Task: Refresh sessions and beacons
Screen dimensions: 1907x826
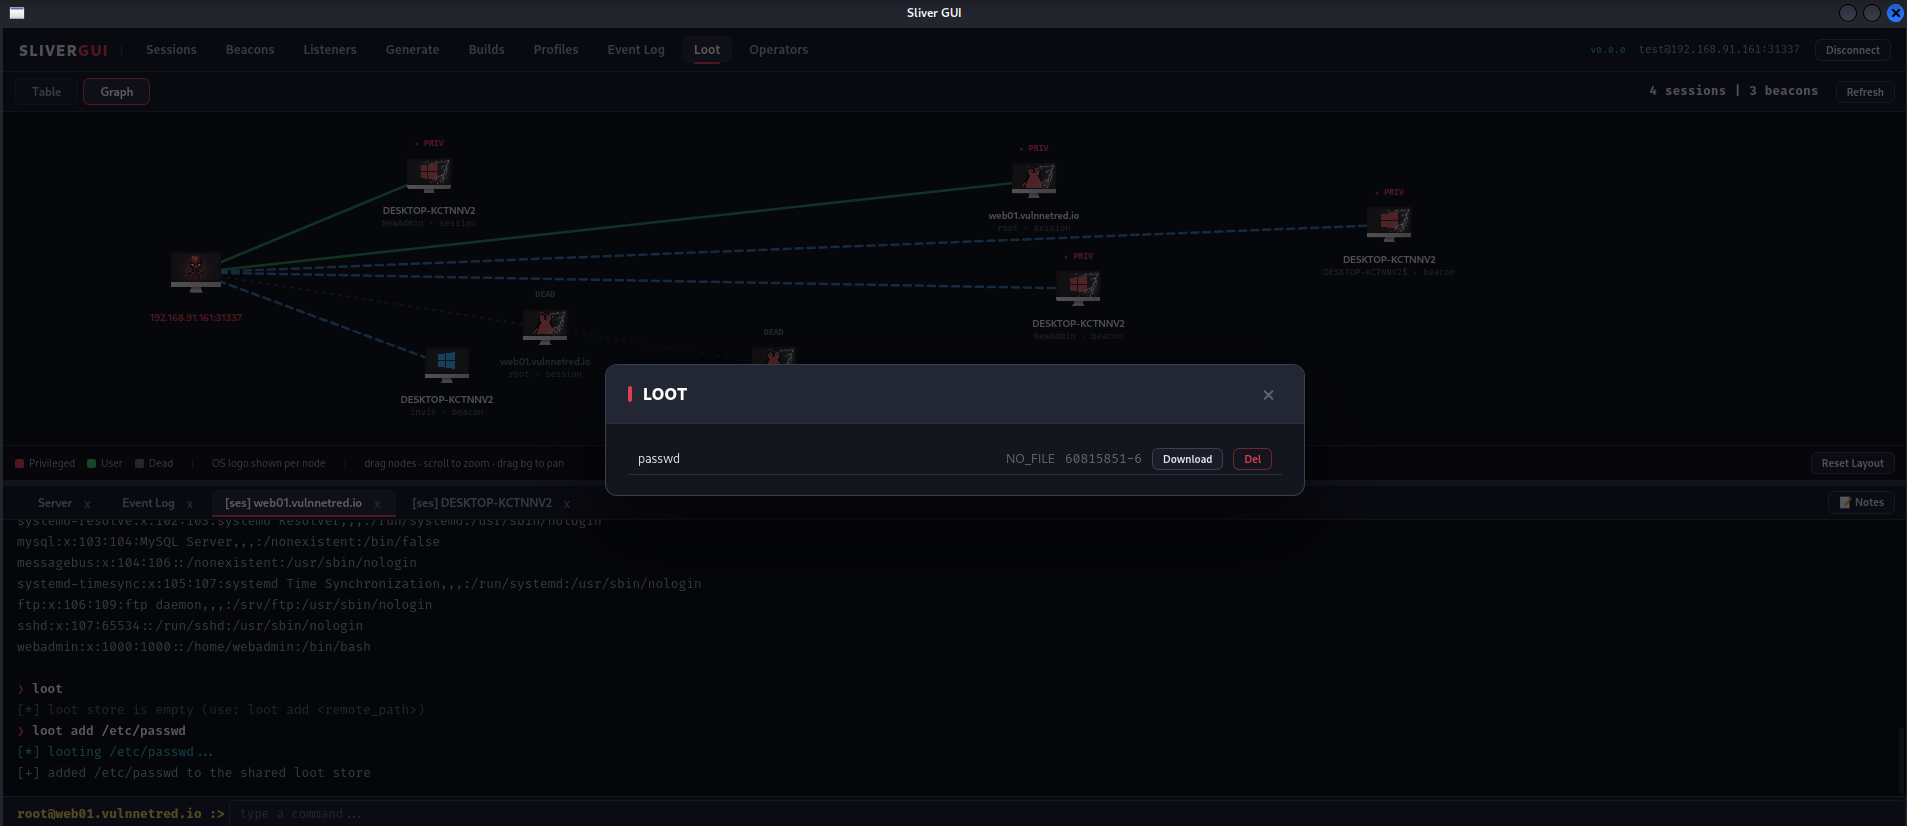Action: [1865, 92]
